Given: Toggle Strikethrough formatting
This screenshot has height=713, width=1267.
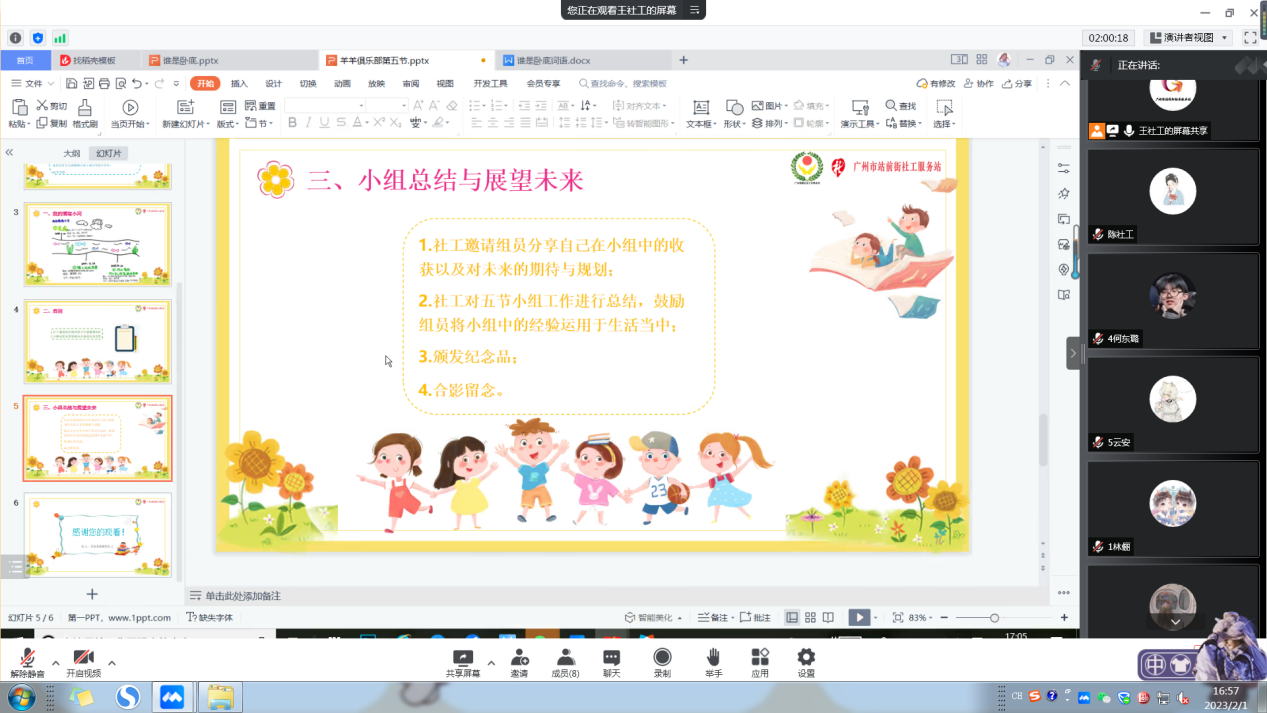Looking at the screenshot, I should coord(341,123).
